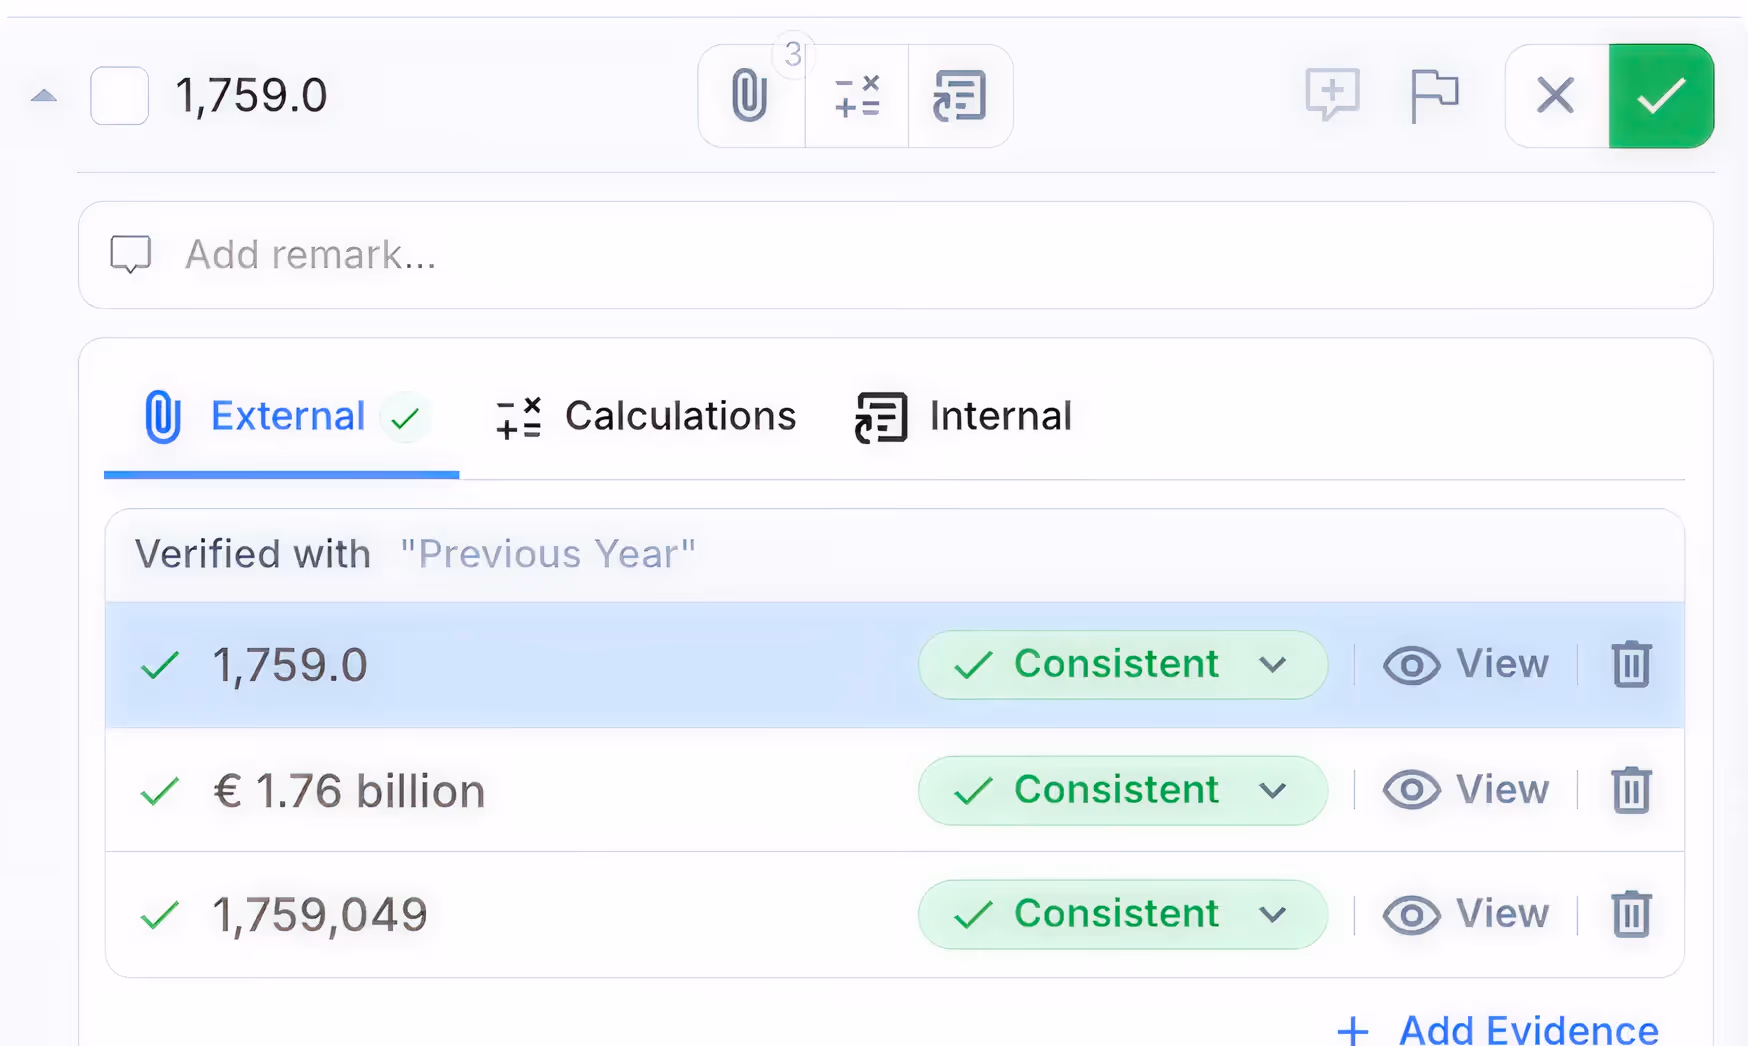View evidence for 1,759.0 row

click(x=1466, y=665)
